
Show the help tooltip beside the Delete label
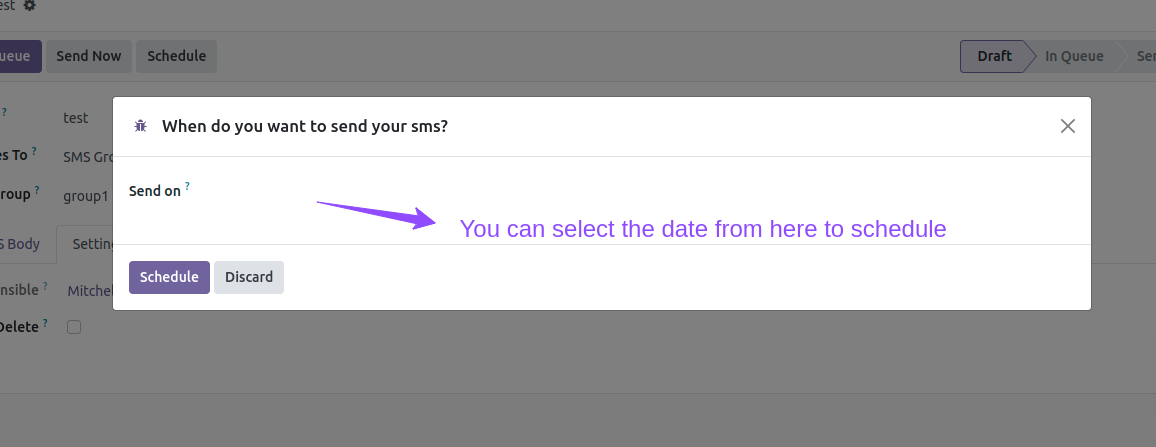pyautogui.click(x=45, y=323)
